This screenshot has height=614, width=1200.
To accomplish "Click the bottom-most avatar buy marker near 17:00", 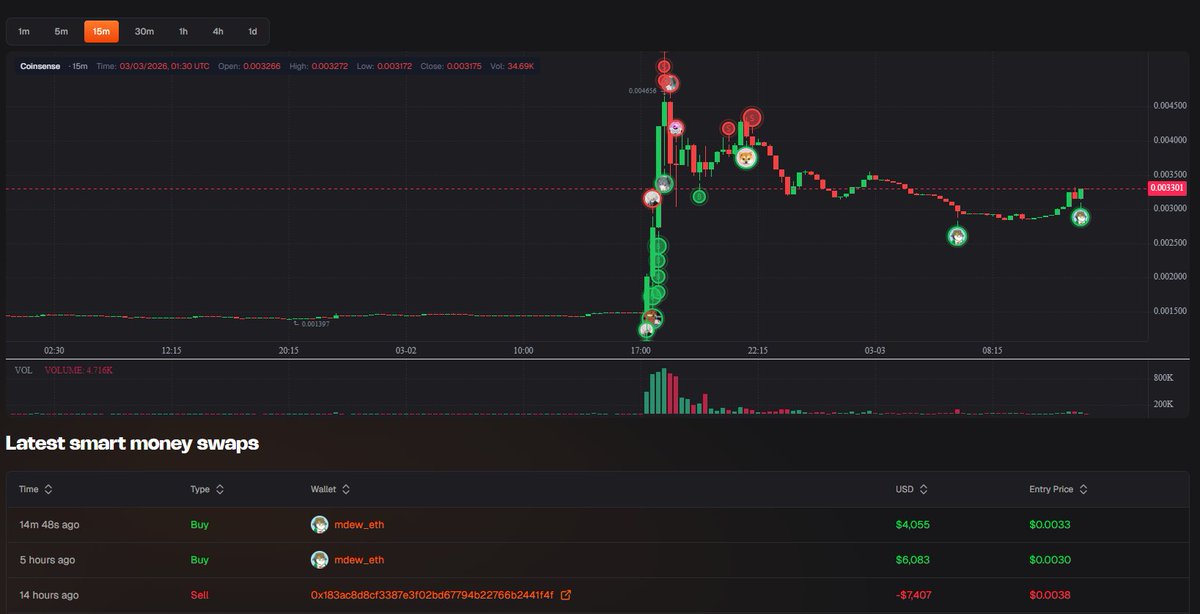I will 647,330.
